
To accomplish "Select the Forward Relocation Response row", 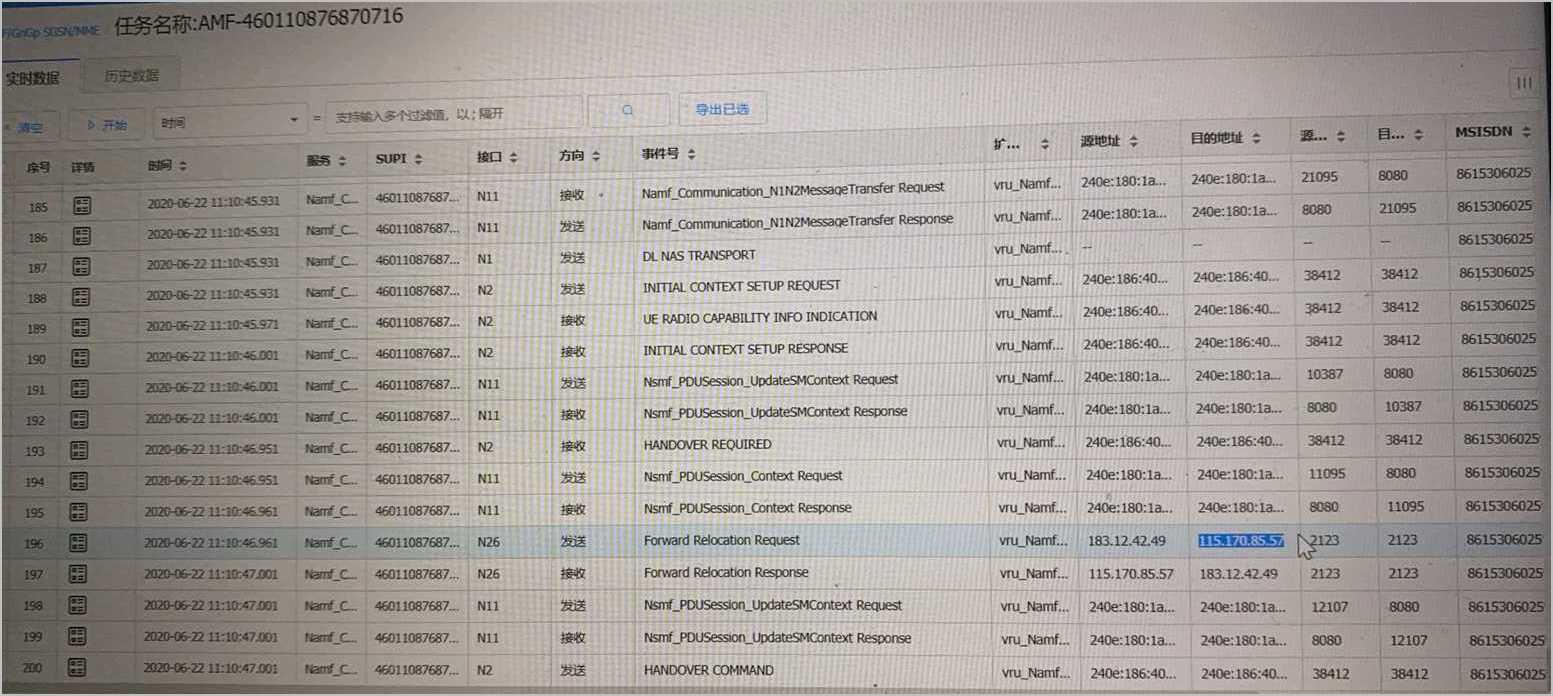I will [726, 573].
